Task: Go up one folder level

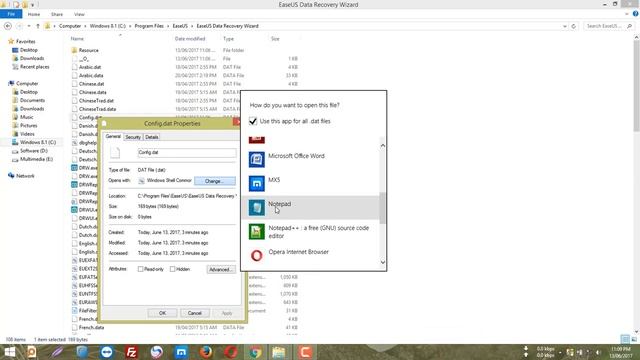Action: (38, 26)
